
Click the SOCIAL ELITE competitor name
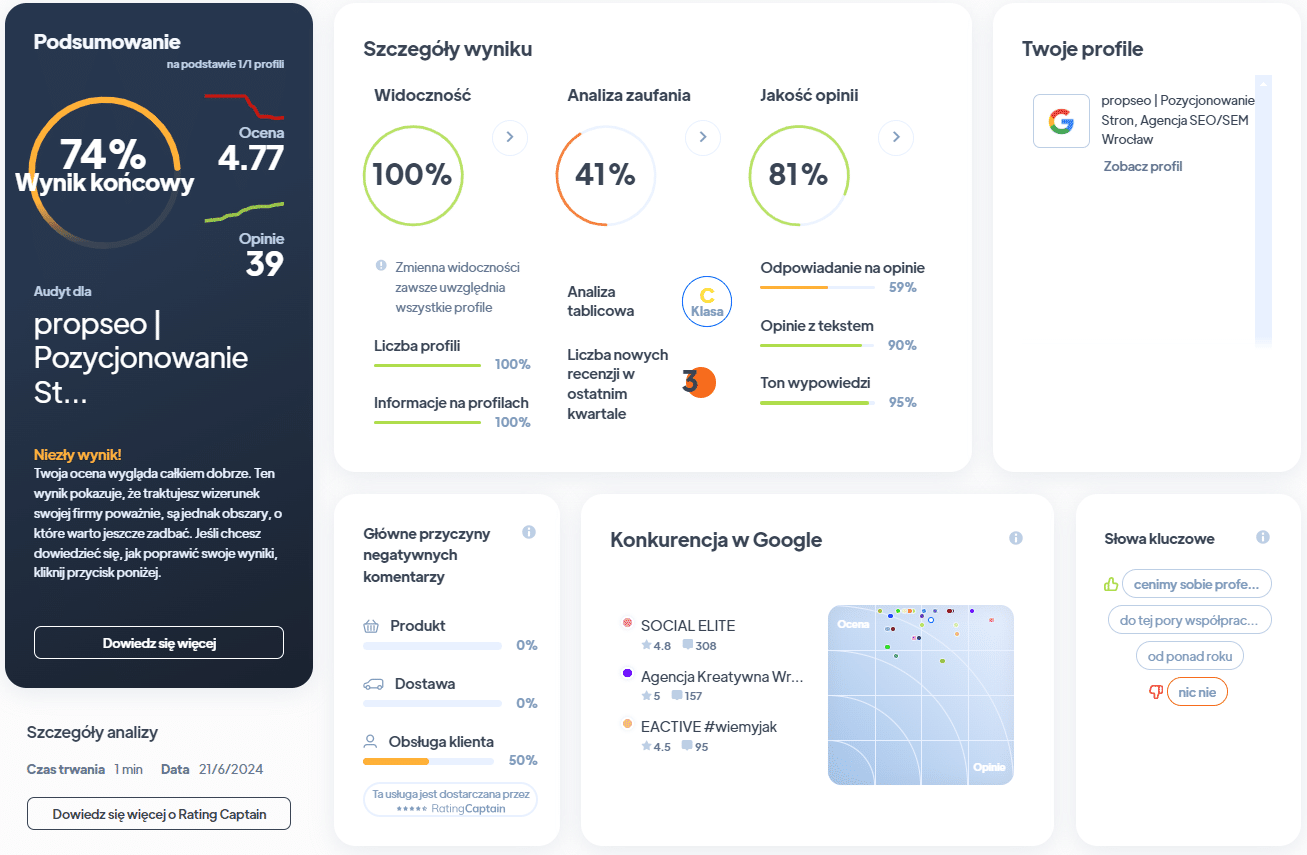(x=688, y=626)
